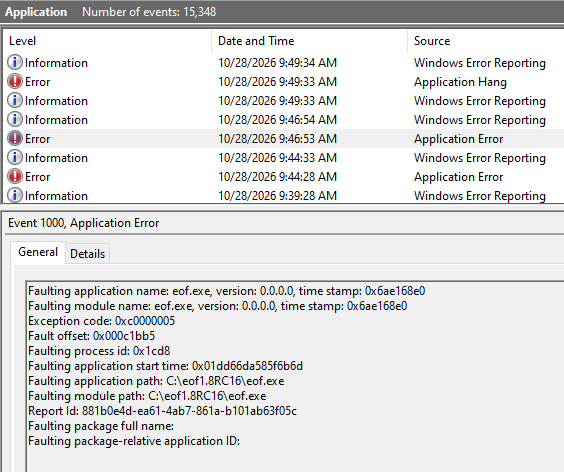Click Information icon for 9:46:54 AM event
This screenshot has height=472, width=564.
pos(15,119)
